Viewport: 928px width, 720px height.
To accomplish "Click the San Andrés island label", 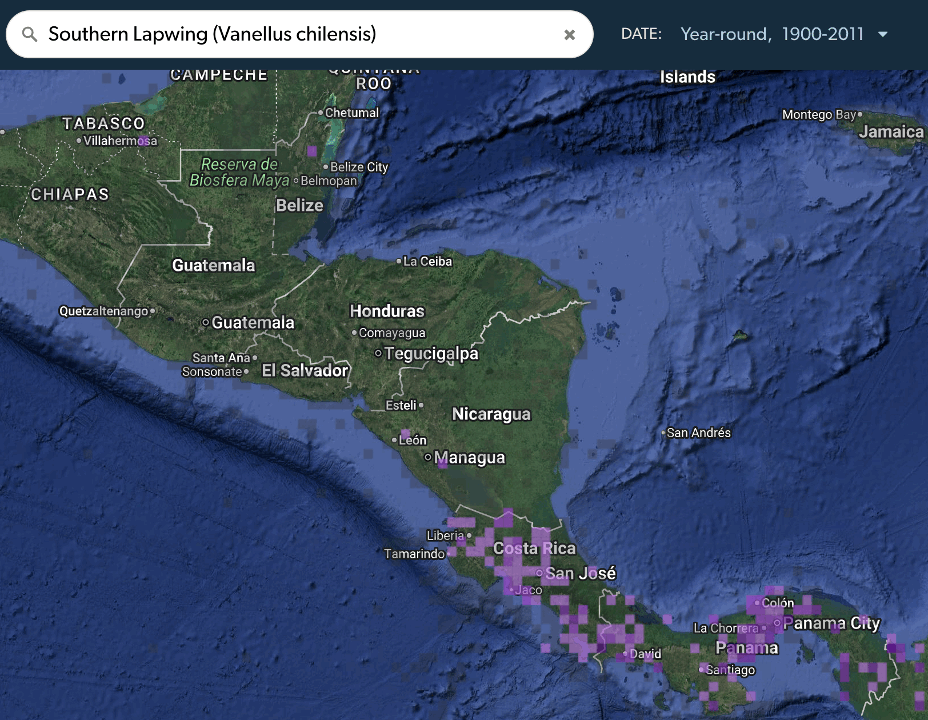I will pyautogui.click(x=698, y=432).
